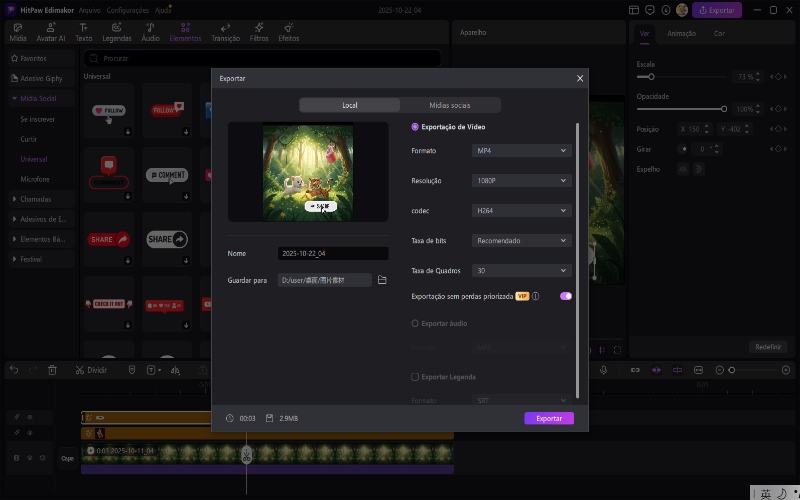Image resolution: width=800 pixels, height=500 pixels.
Task: Open the Filtros panel icon
Action: (x=259, y=31)
